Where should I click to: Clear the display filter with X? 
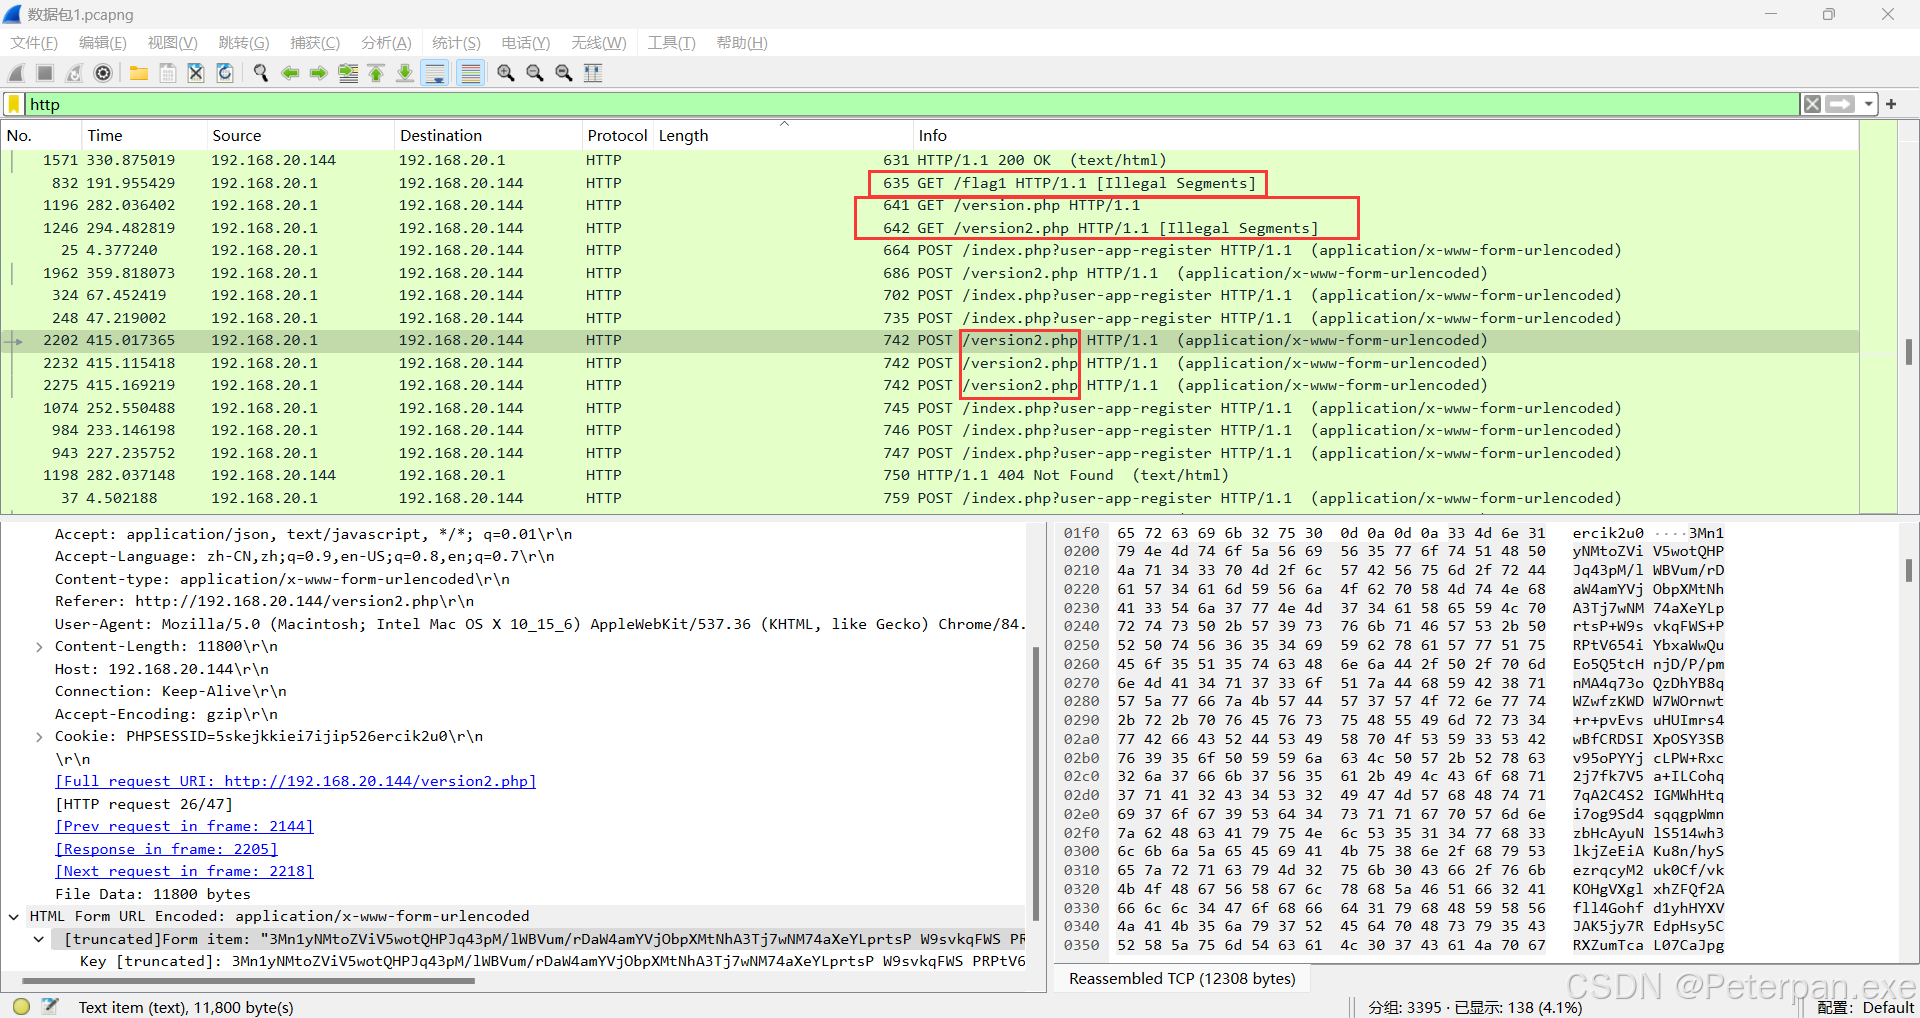click(x=1812, y=104)
